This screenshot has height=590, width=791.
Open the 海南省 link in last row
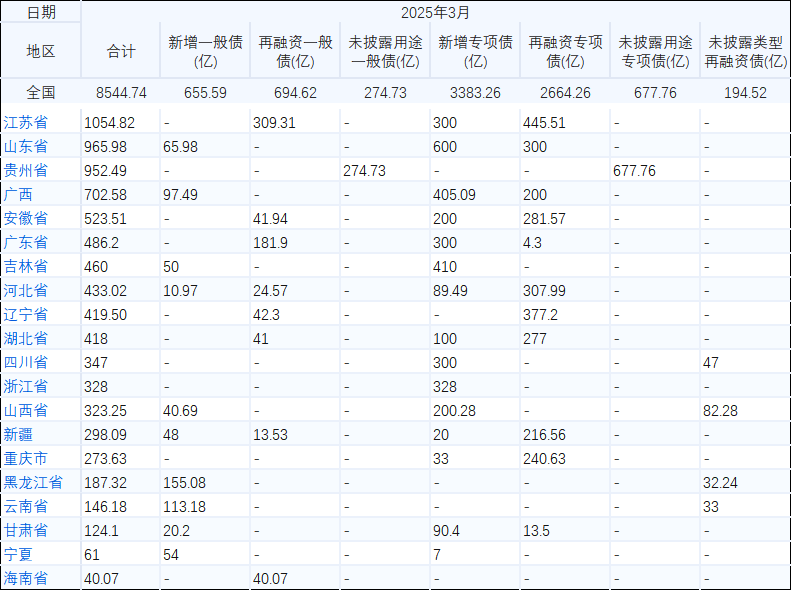[x=26, y=578]
